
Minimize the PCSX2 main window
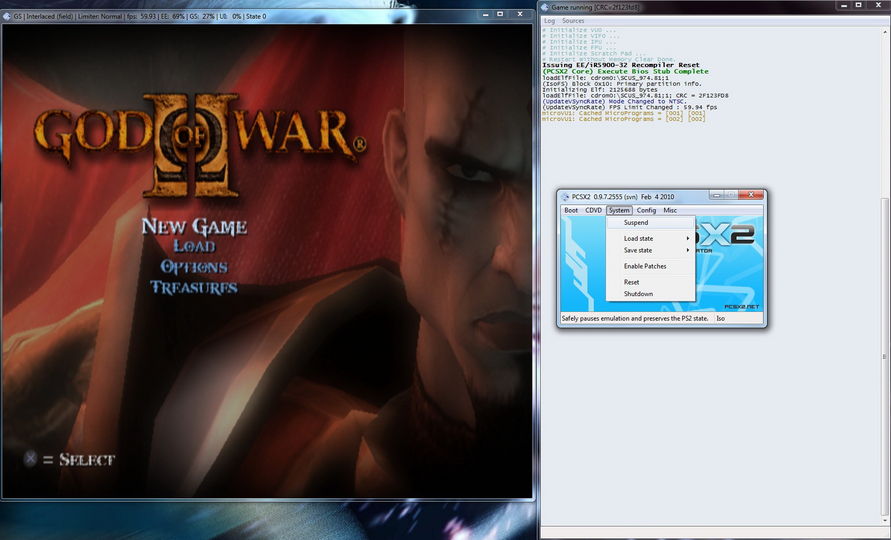(x=716, y=195)
